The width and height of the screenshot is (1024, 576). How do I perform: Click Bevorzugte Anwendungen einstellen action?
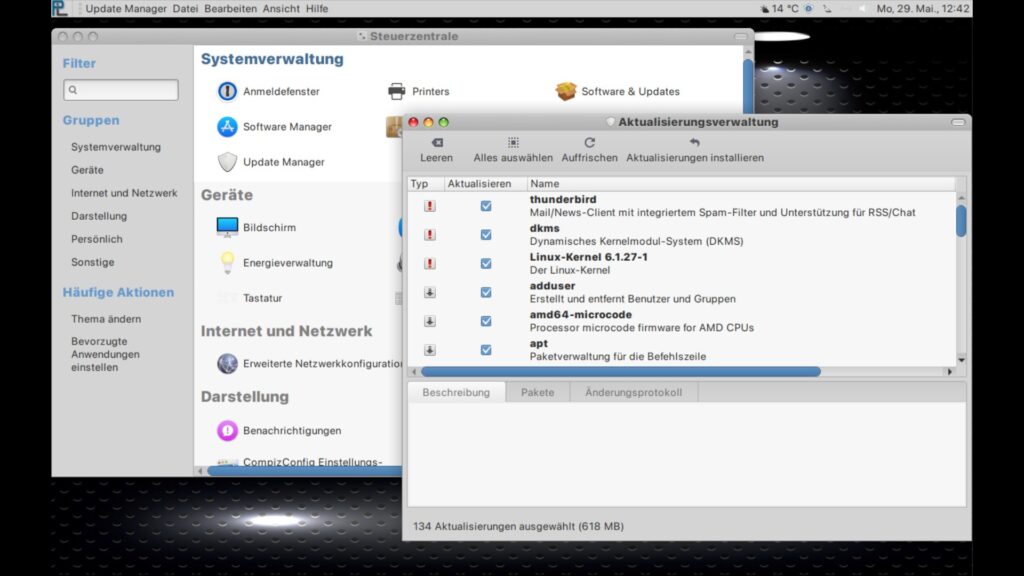pyautogui.click(x=105, y=354)
